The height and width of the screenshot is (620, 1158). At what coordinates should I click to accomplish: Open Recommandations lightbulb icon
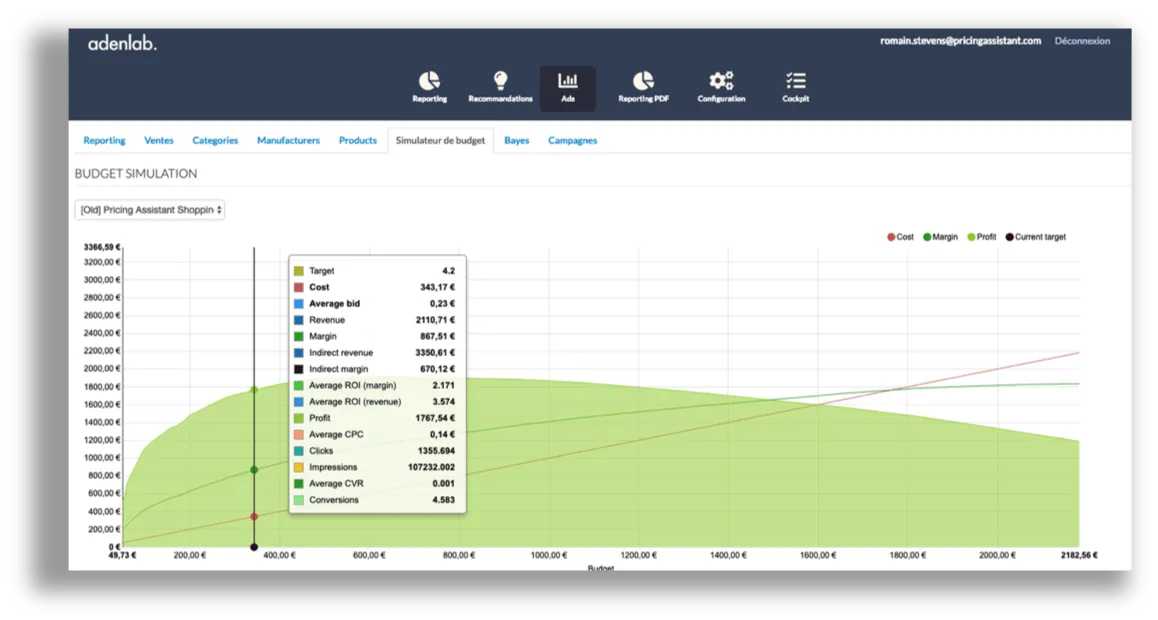point(500,87)
